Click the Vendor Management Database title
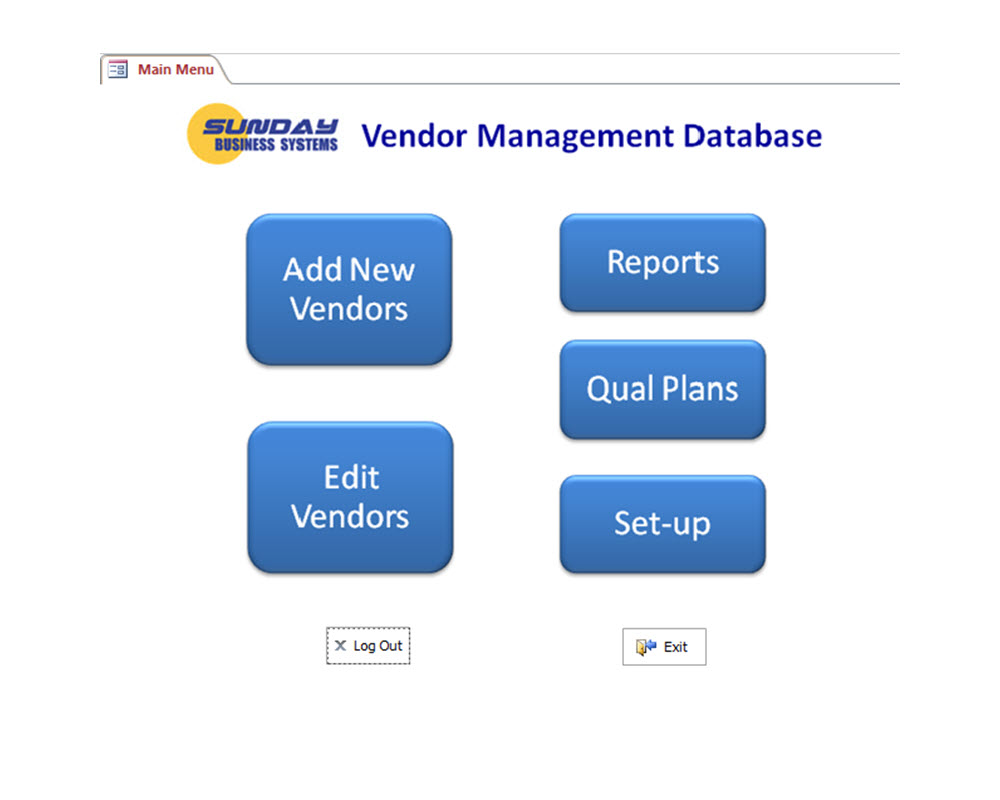The width and height of the screenshot is (1000, 800). click(x=592, y=135)
